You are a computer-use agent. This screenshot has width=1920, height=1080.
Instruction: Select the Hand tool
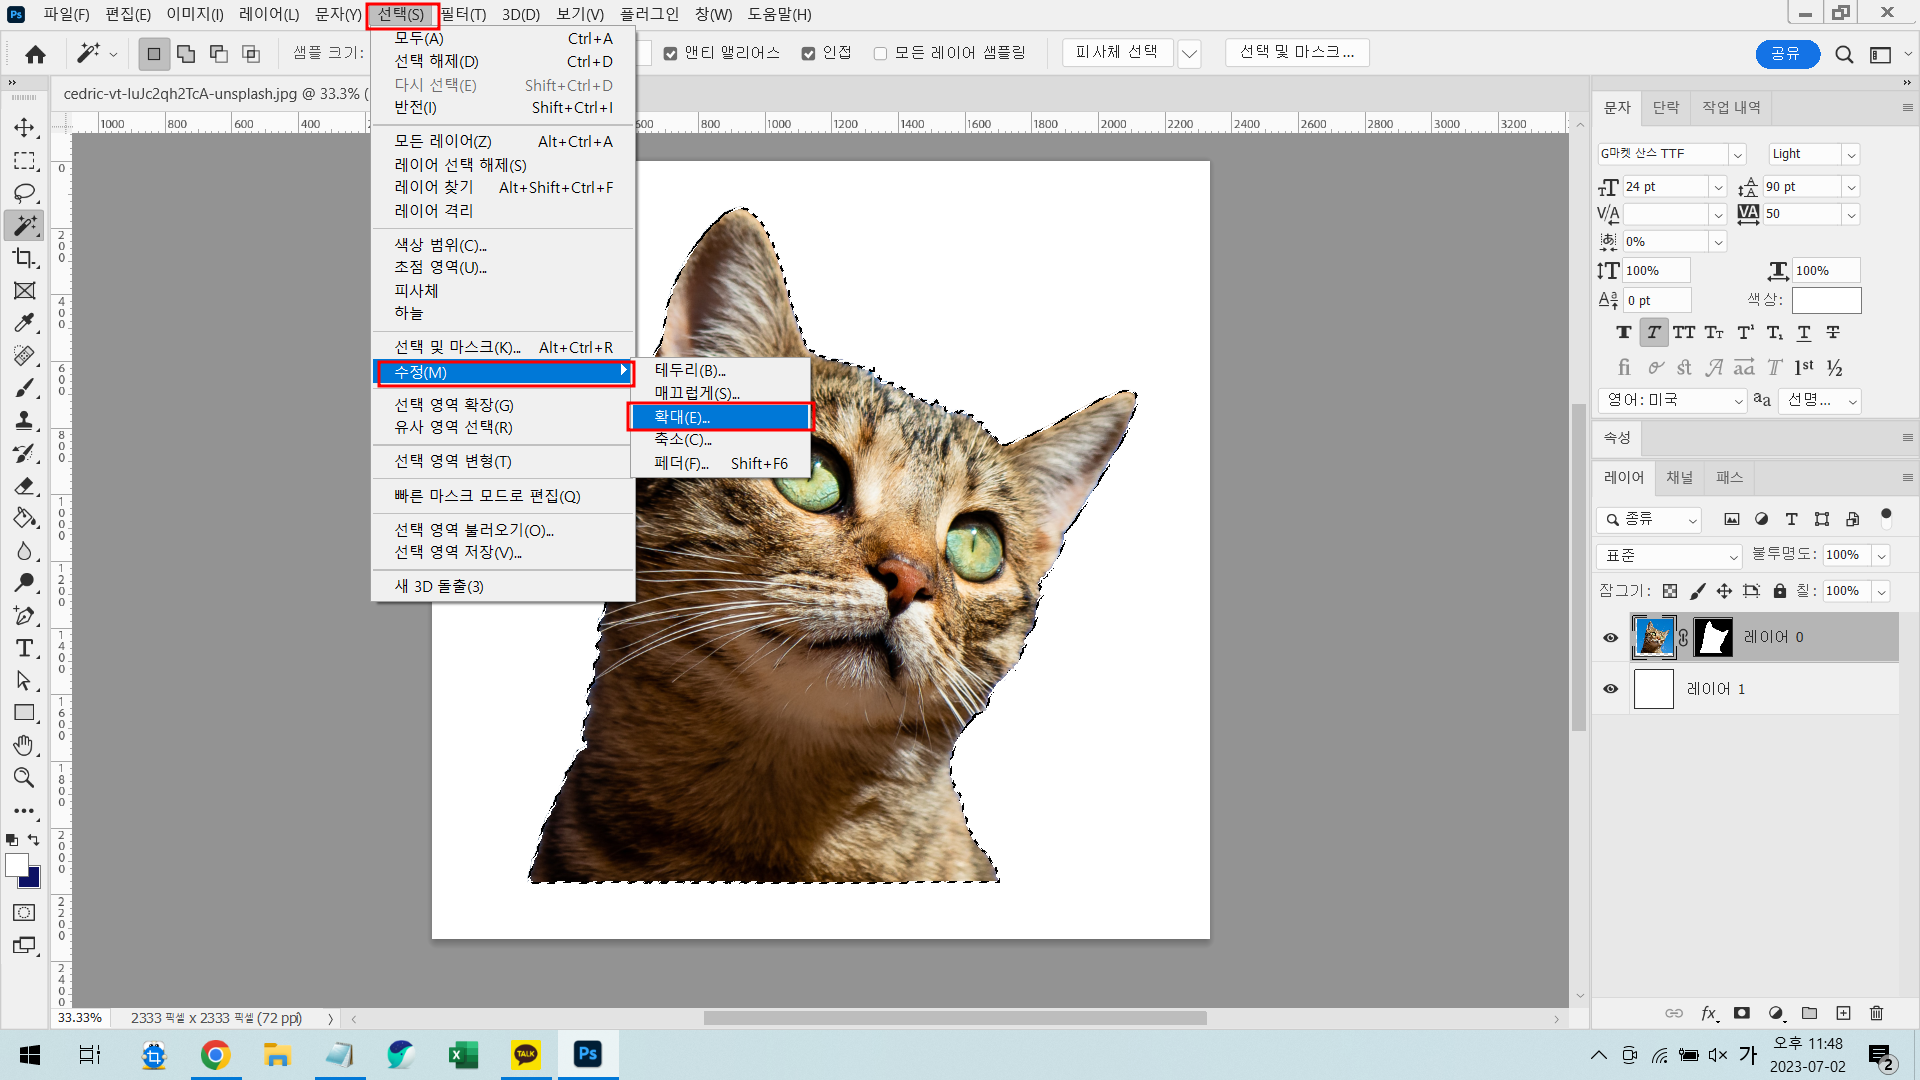point(24,745)
